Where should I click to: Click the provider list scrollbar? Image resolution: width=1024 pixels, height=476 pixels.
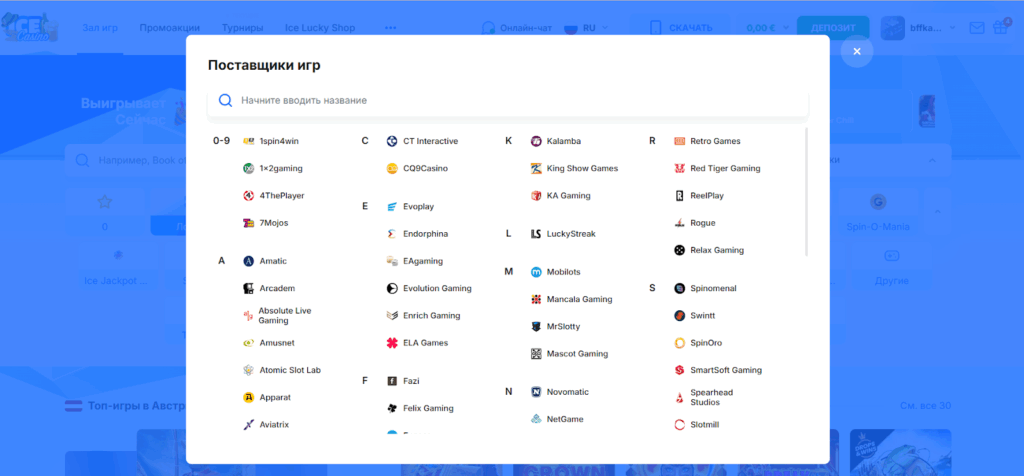[x=805, y=190]
